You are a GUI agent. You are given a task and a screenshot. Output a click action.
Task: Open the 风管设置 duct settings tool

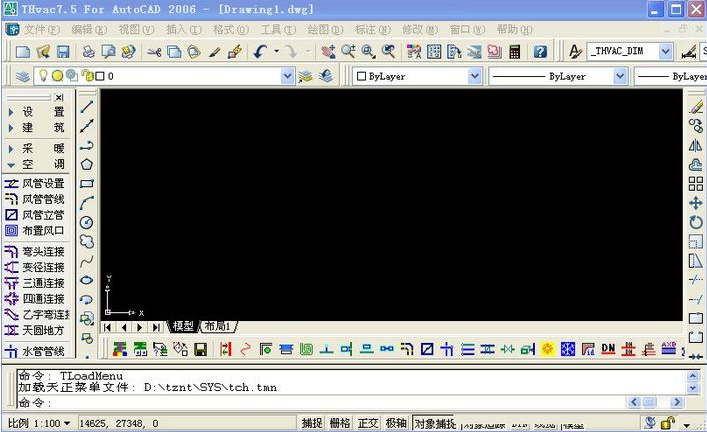35,184
